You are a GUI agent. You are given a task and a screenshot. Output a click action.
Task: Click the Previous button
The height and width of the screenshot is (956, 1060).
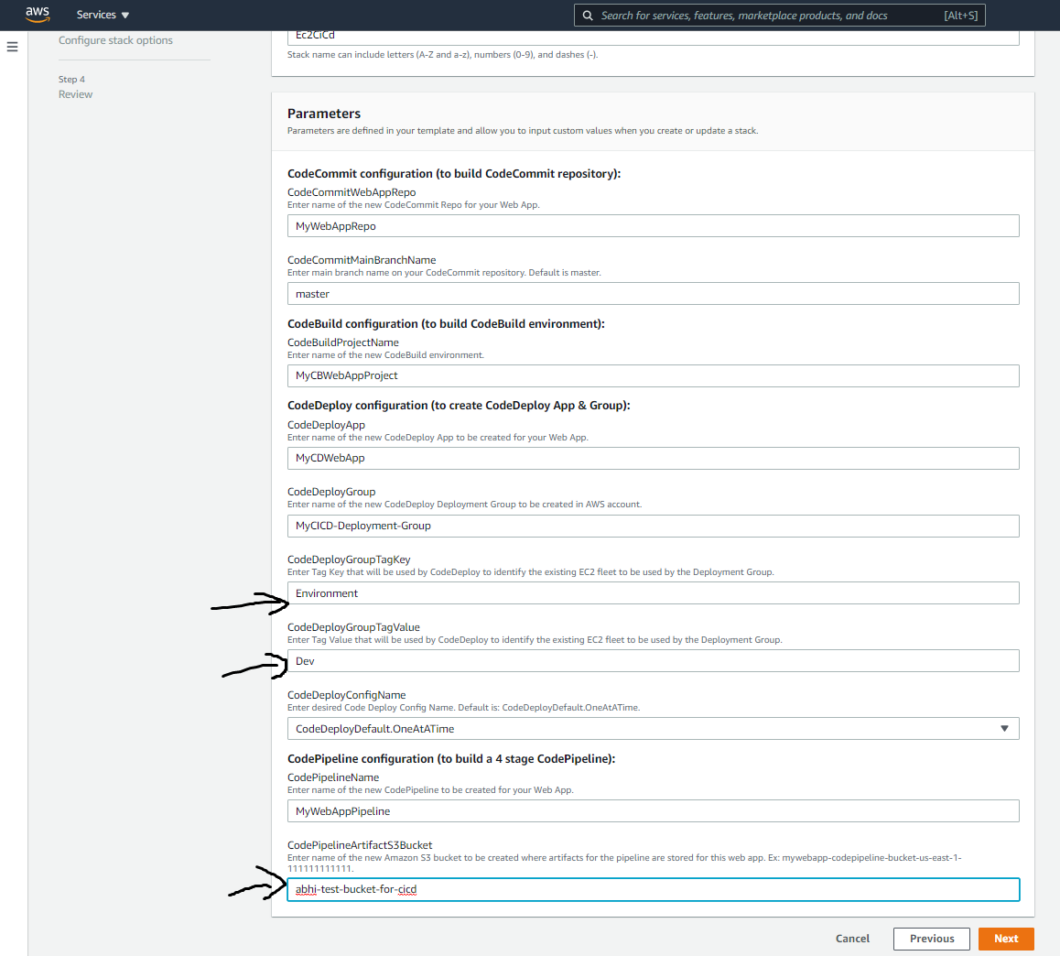(x=931, y=938)
